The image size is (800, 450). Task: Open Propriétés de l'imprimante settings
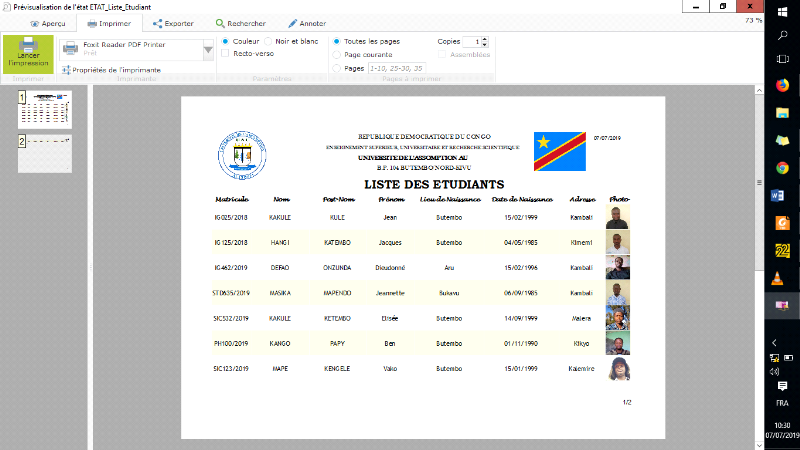pos(110,70)
